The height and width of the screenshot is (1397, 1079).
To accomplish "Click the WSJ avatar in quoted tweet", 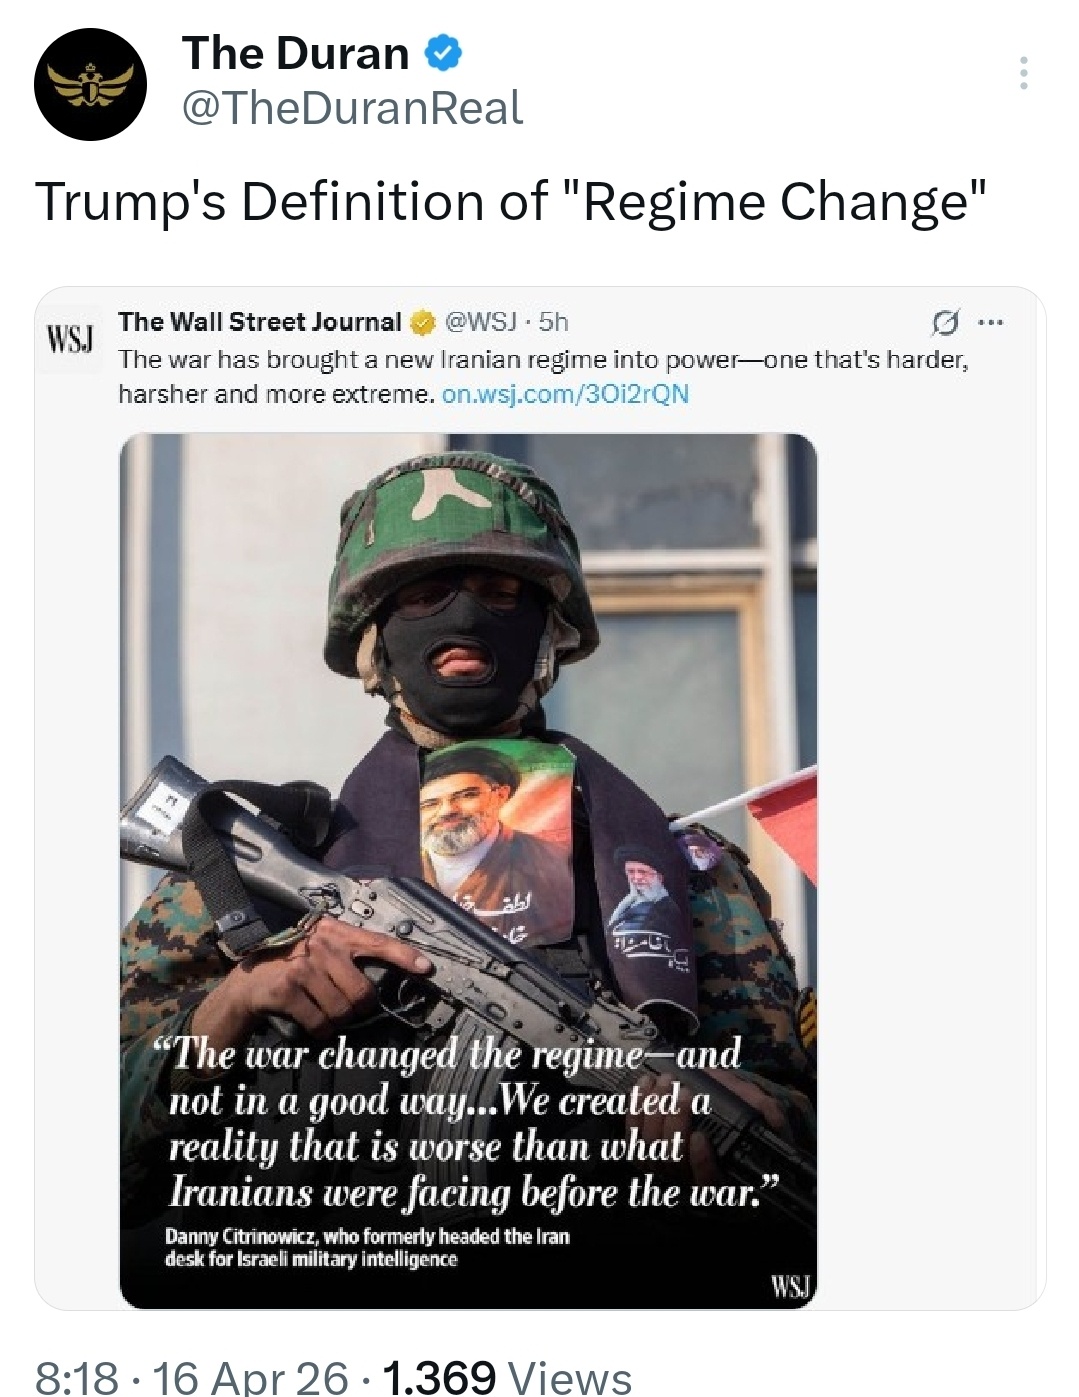I will pyautogui.click(x=70, y=340).
